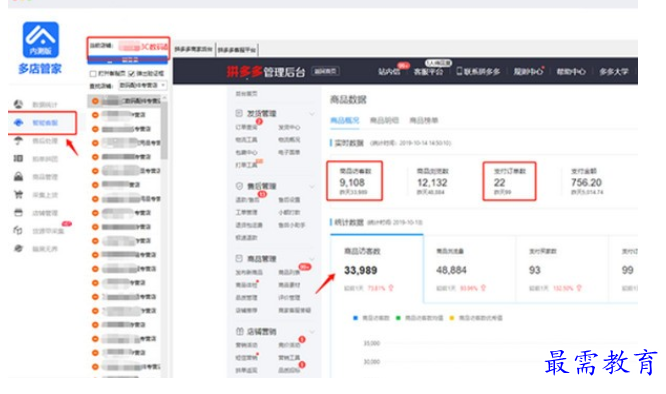Click the orange icon of highlighted first store
666x394 pixels.
click(x=95, y=101)
